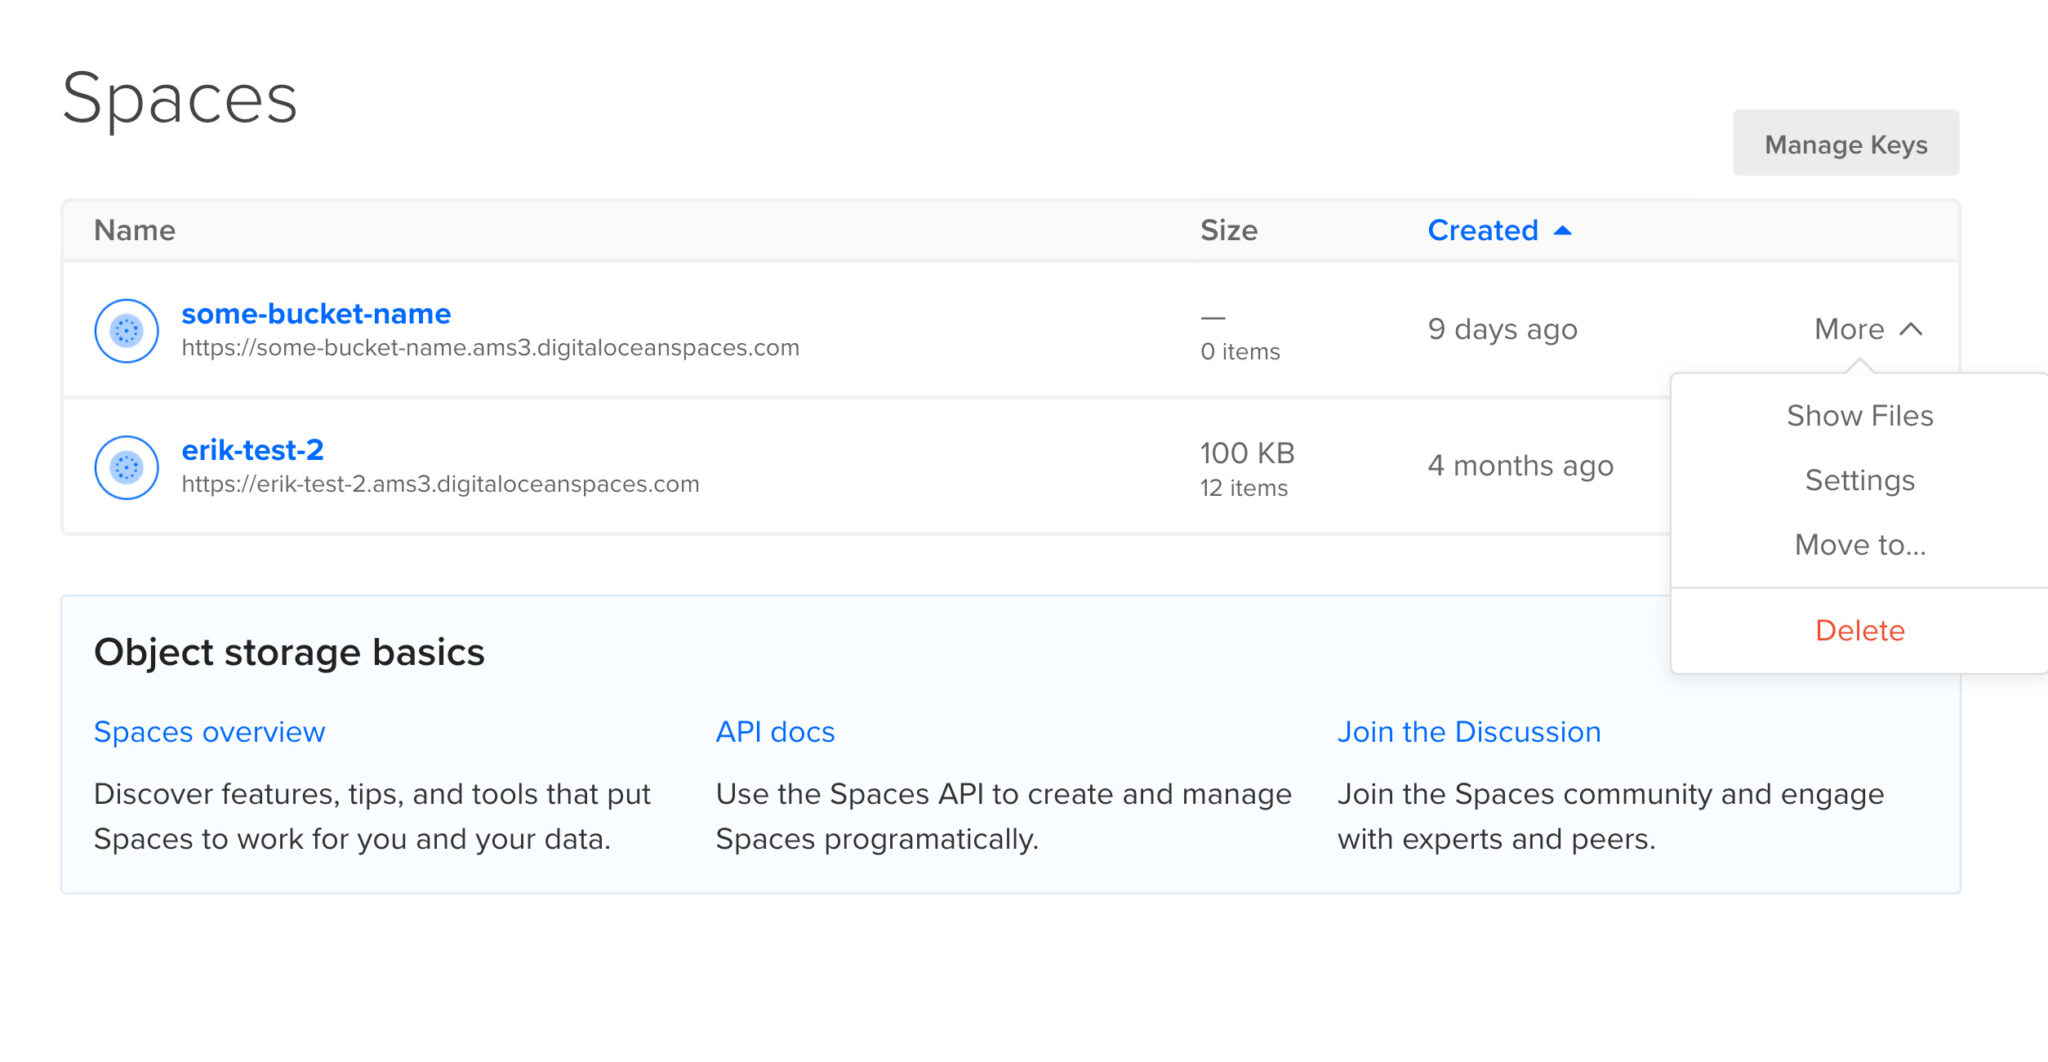Click the Manage Keys button
The height and width of the screenshot is (1062, 2048).
pyautogui.click(x=1845, y=143)
